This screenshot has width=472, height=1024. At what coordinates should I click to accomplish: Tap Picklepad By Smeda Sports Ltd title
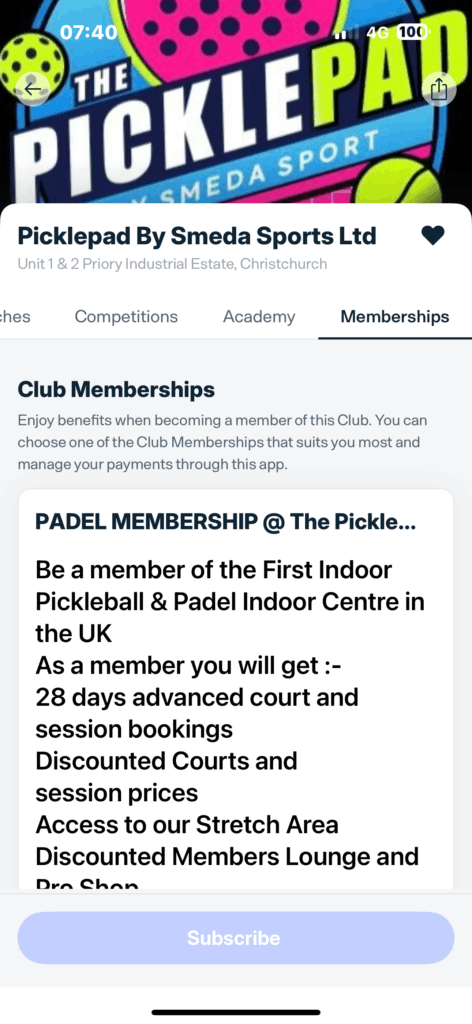pyautogui.click(x=197, y=236)
